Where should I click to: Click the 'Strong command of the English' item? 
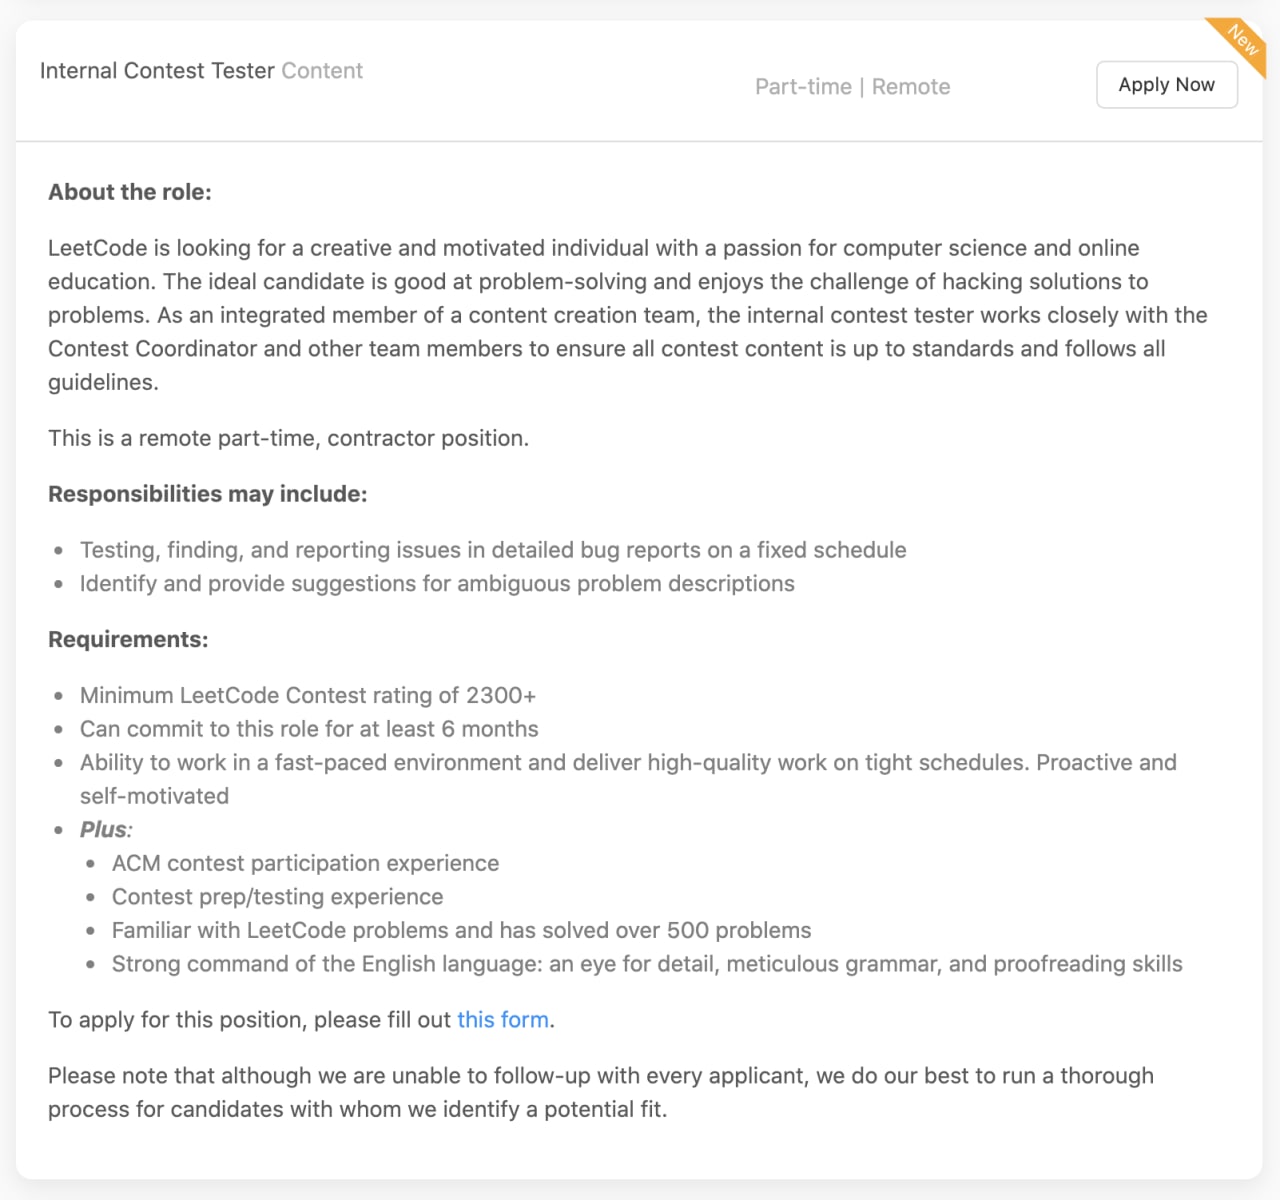[x=647, y=964]
